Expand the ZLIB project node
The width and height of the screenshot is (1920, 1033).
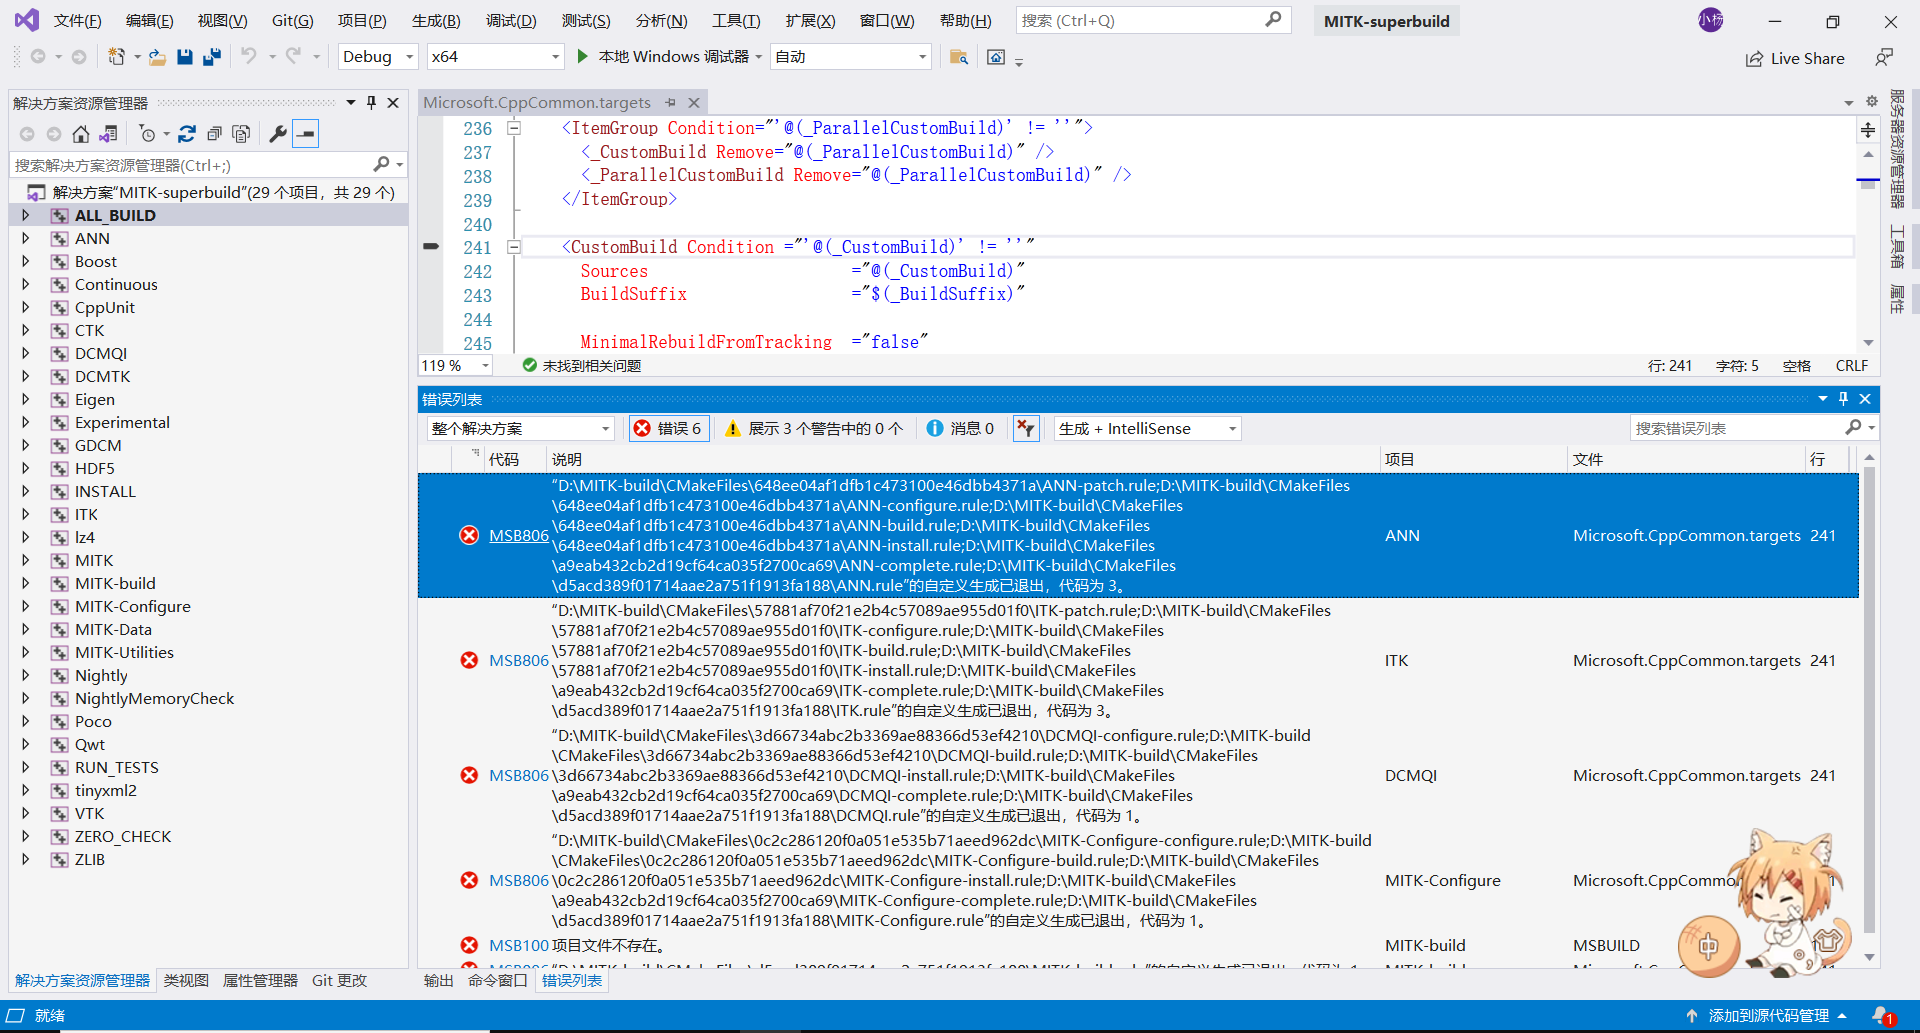(26, 859)
